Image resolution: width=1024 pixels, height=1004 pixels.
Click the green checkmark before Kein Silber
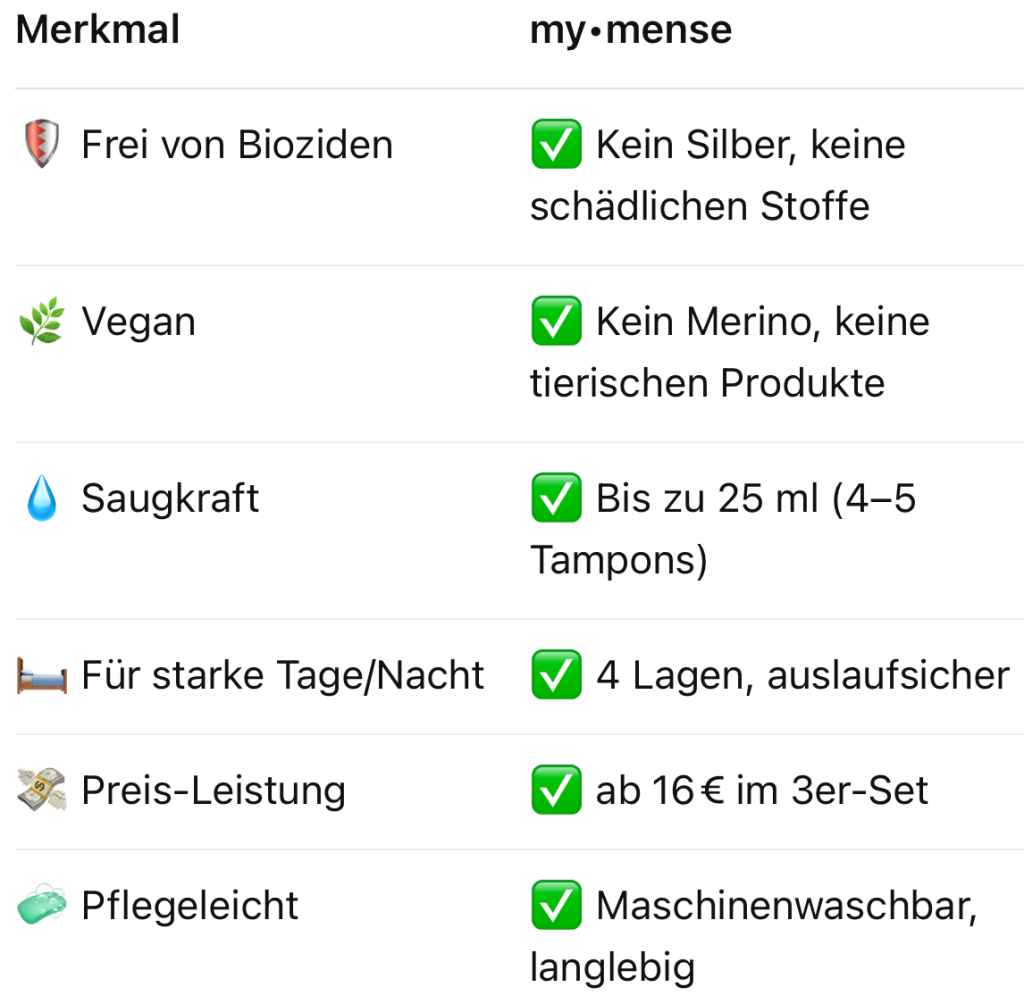(556, 146)
